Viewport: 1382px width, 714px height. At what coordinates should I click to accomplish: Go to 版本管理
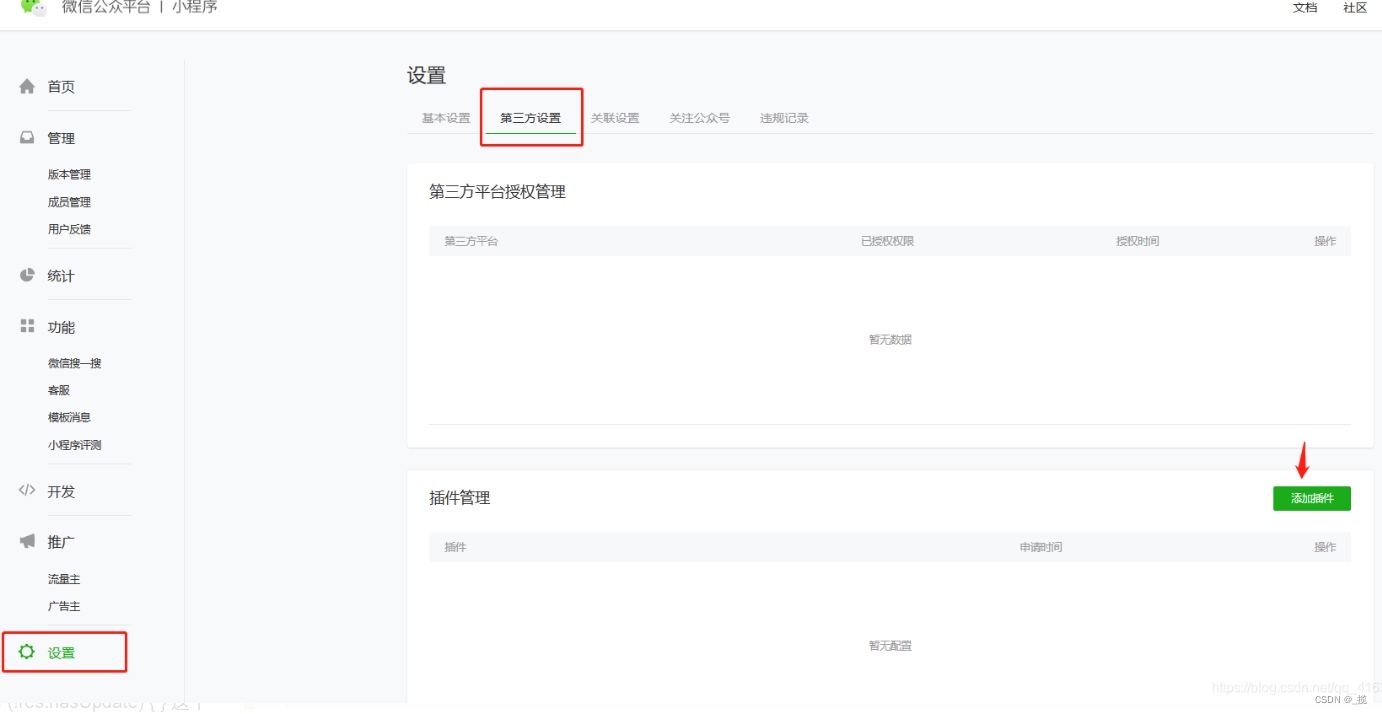click(69, 174)
